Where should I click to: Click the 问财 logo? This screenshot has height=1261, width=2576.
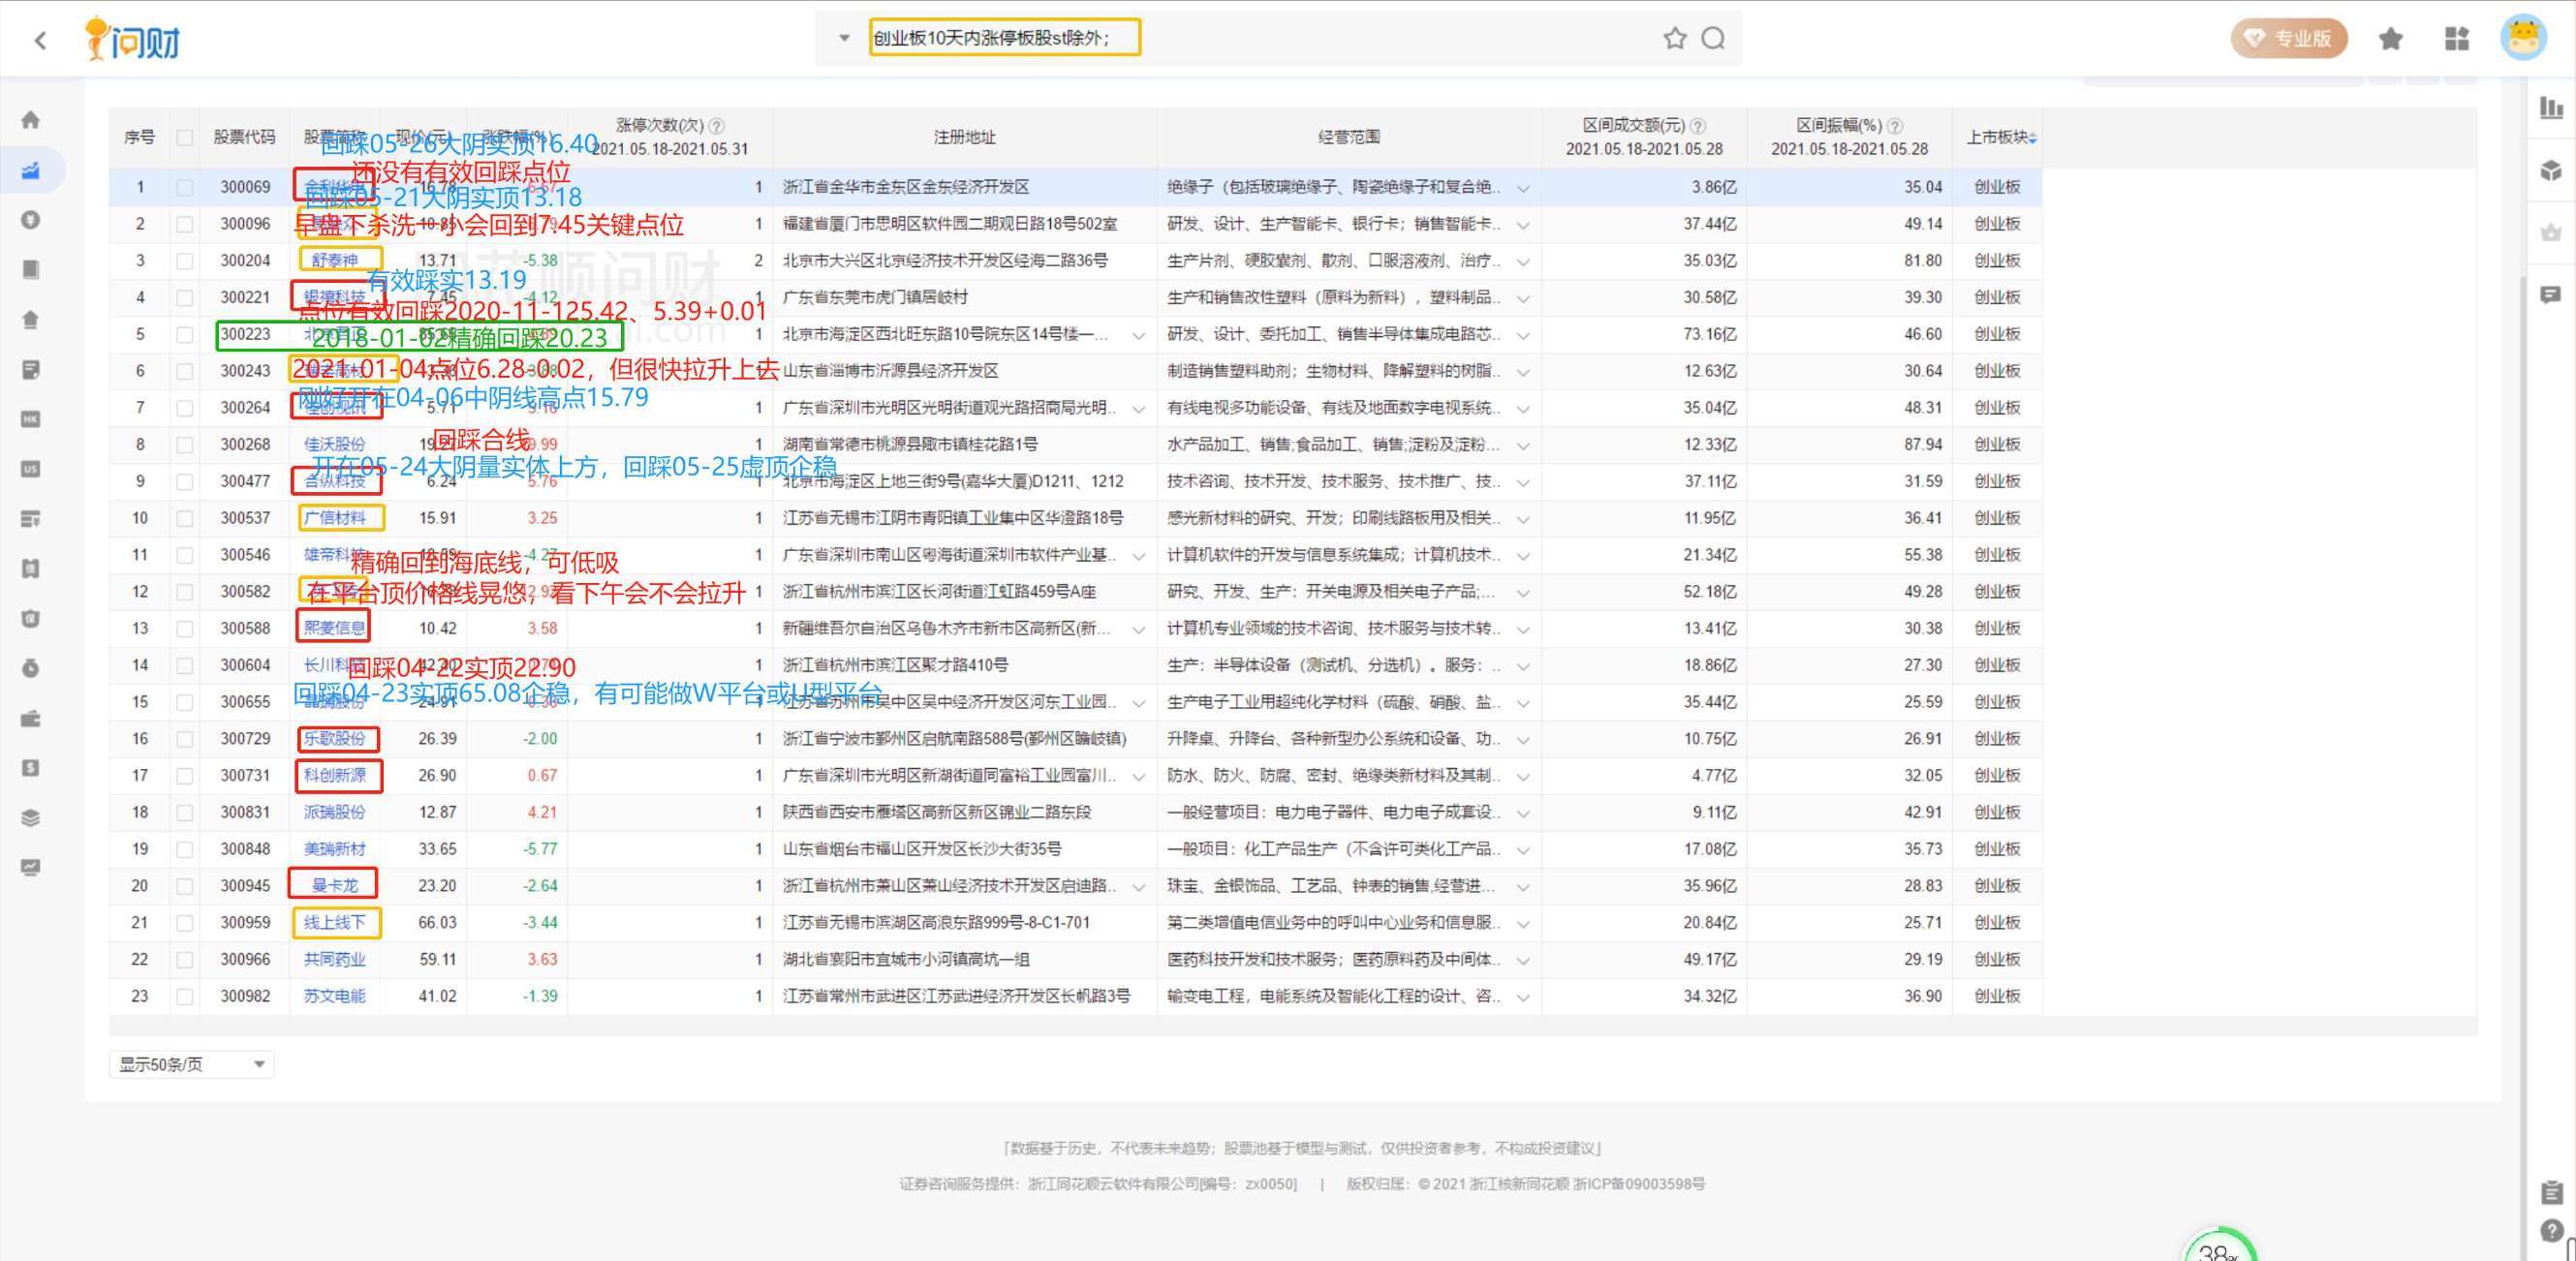pos(131,39)
